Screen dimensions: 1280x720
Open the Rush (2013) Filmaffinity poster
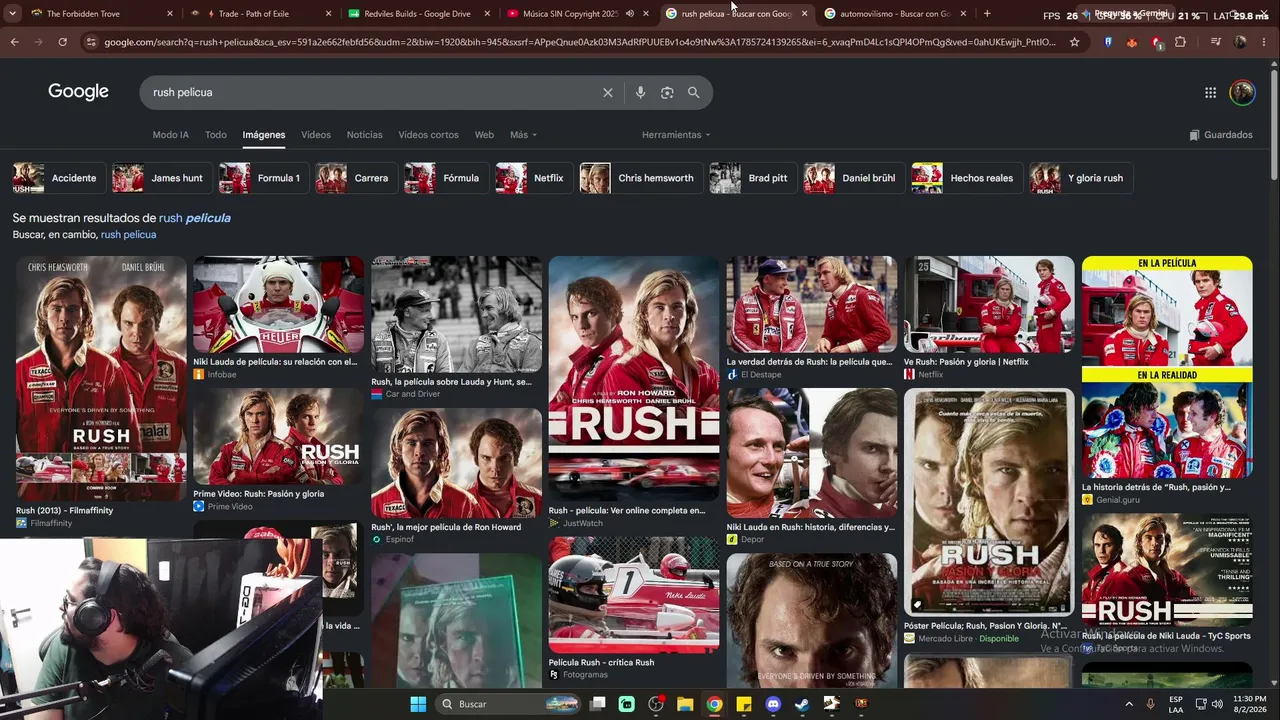[101, 378]
